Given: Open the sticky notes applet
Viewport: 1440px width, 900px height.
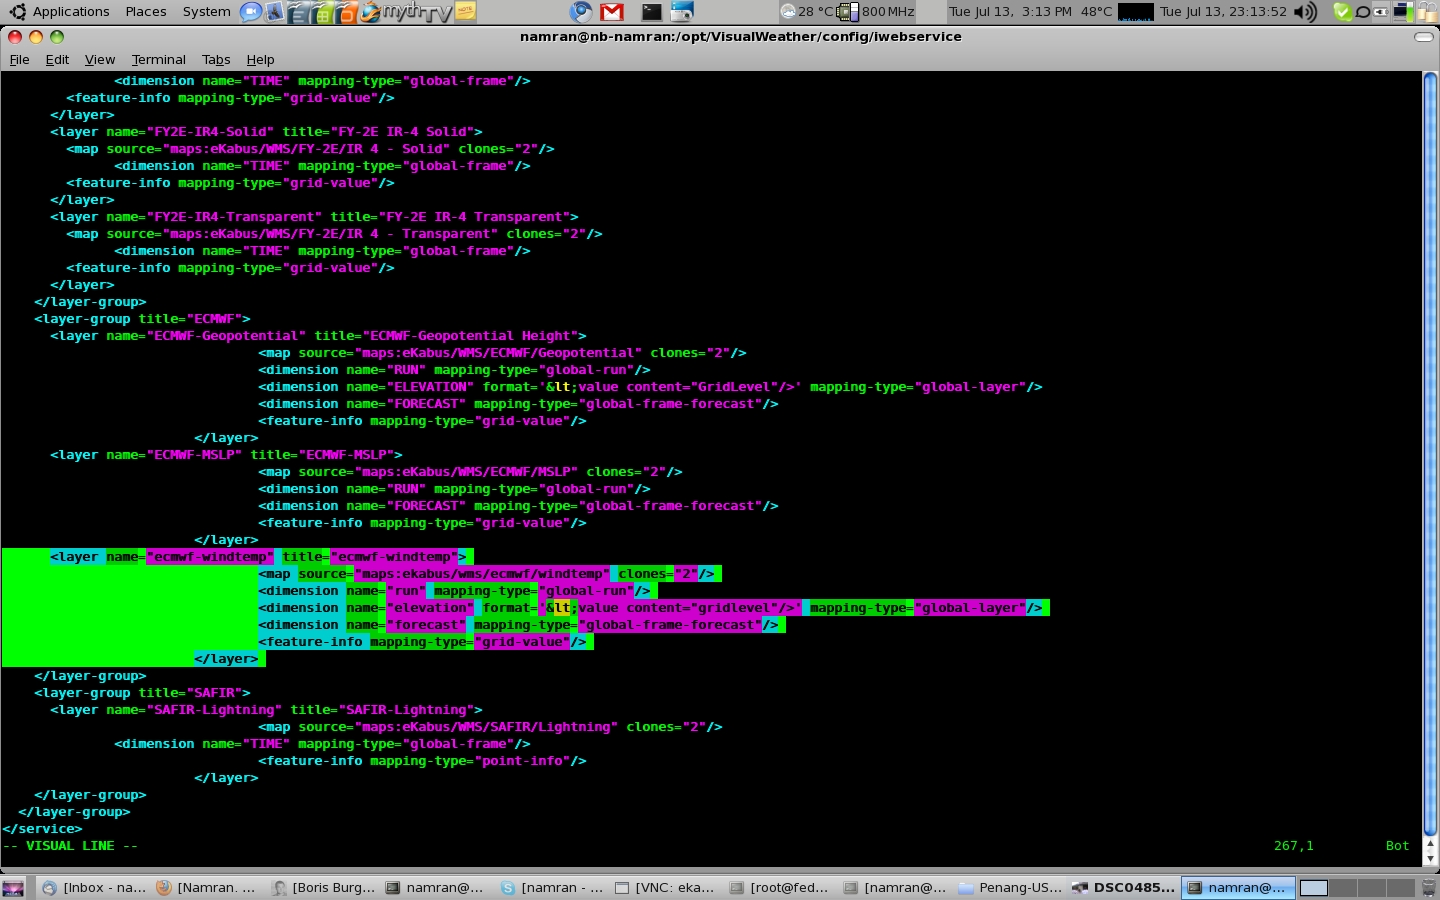Looking at the screenshot, I should click(466, 12).
